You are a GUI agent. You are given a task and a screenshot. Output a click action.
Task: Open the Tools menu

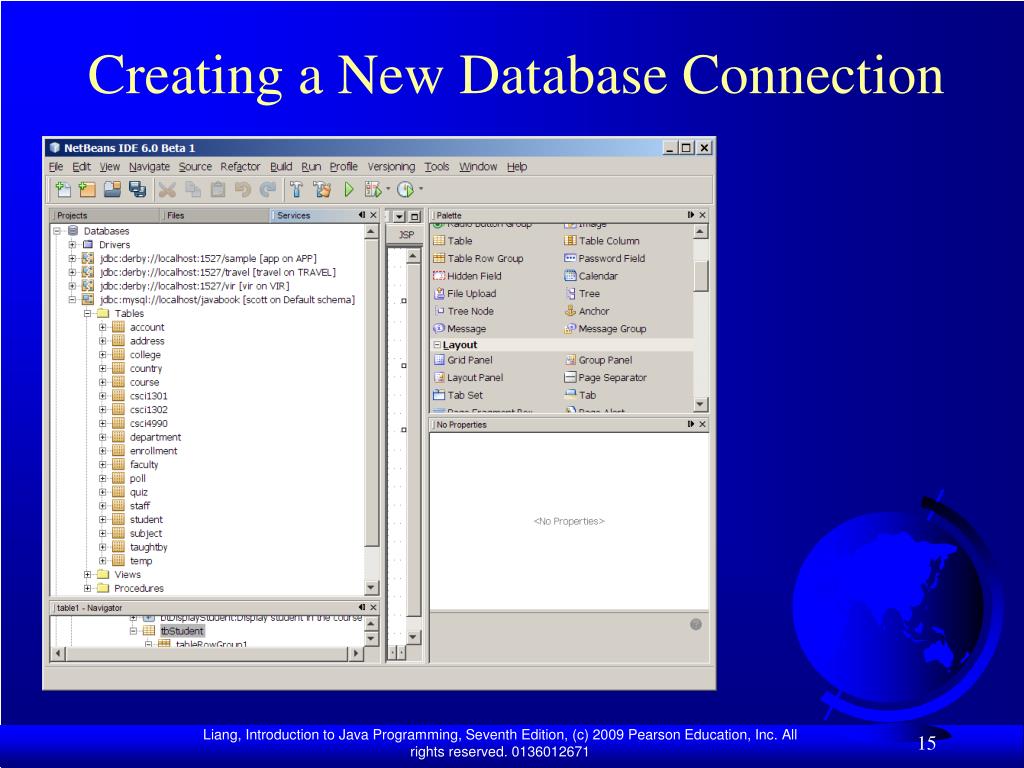click(437, 167)
